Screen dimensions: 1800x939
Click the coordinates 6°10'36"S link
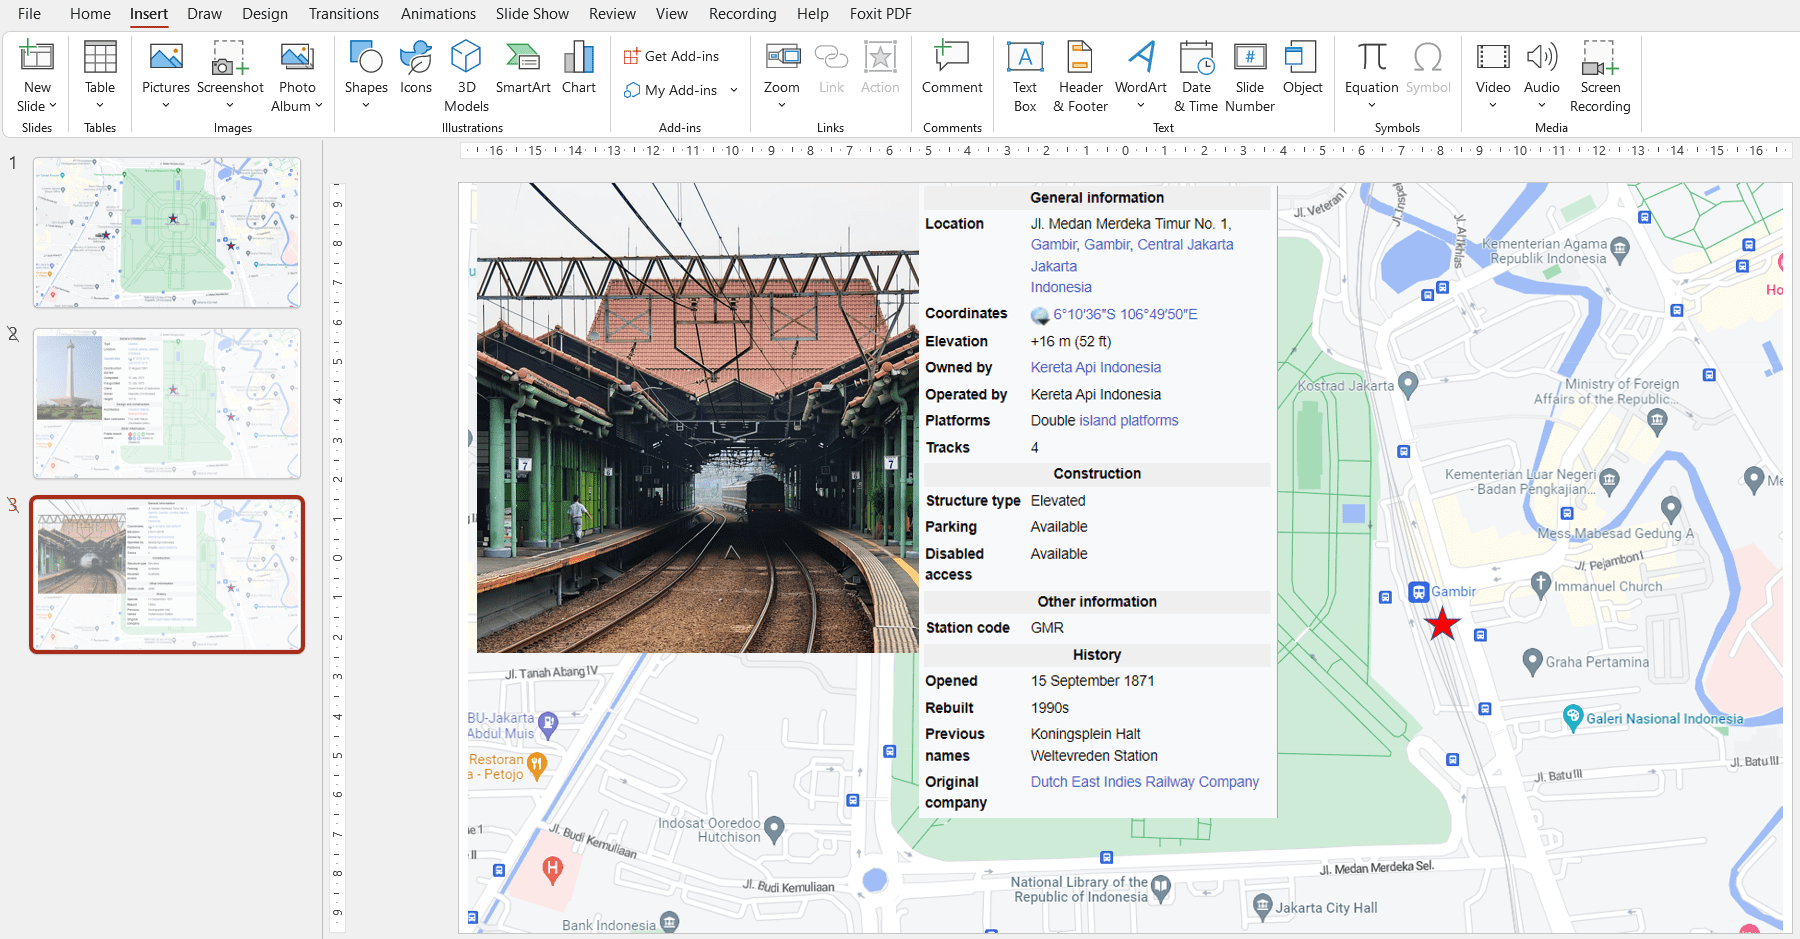[1125, 314]
